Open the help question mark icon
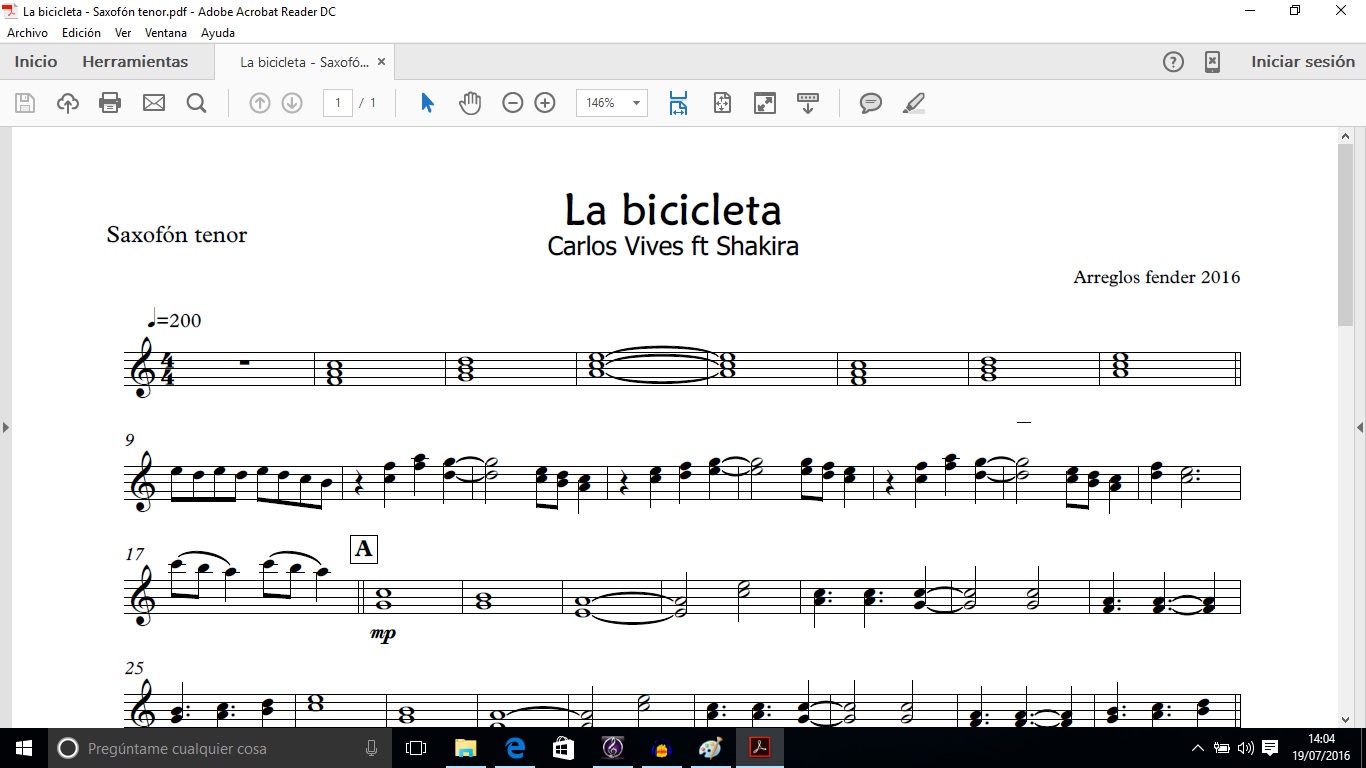This screenshot has height=768, width=1366. point(1173,62)
